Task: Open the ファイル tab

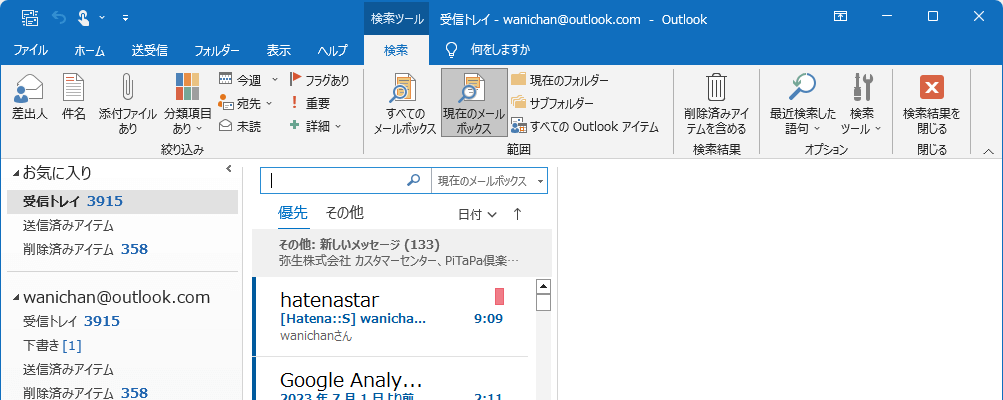Action: 31,51
